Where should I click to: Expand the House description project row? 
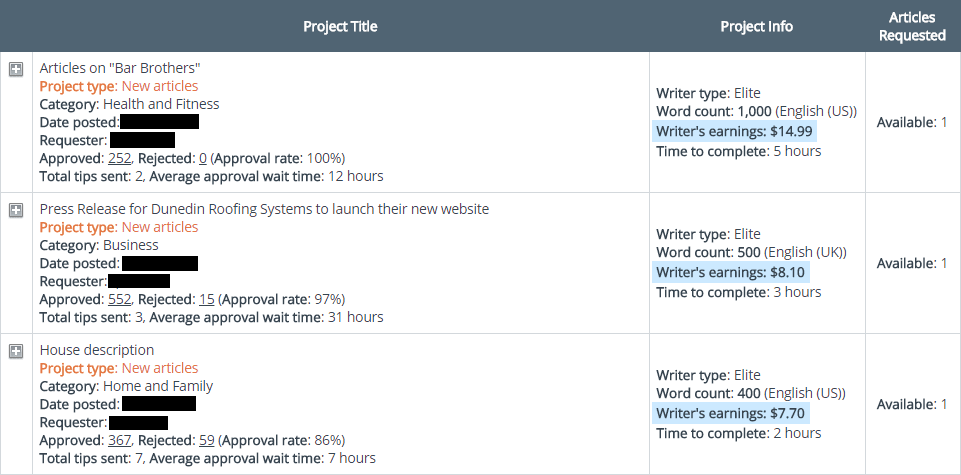tap(16, 351)
